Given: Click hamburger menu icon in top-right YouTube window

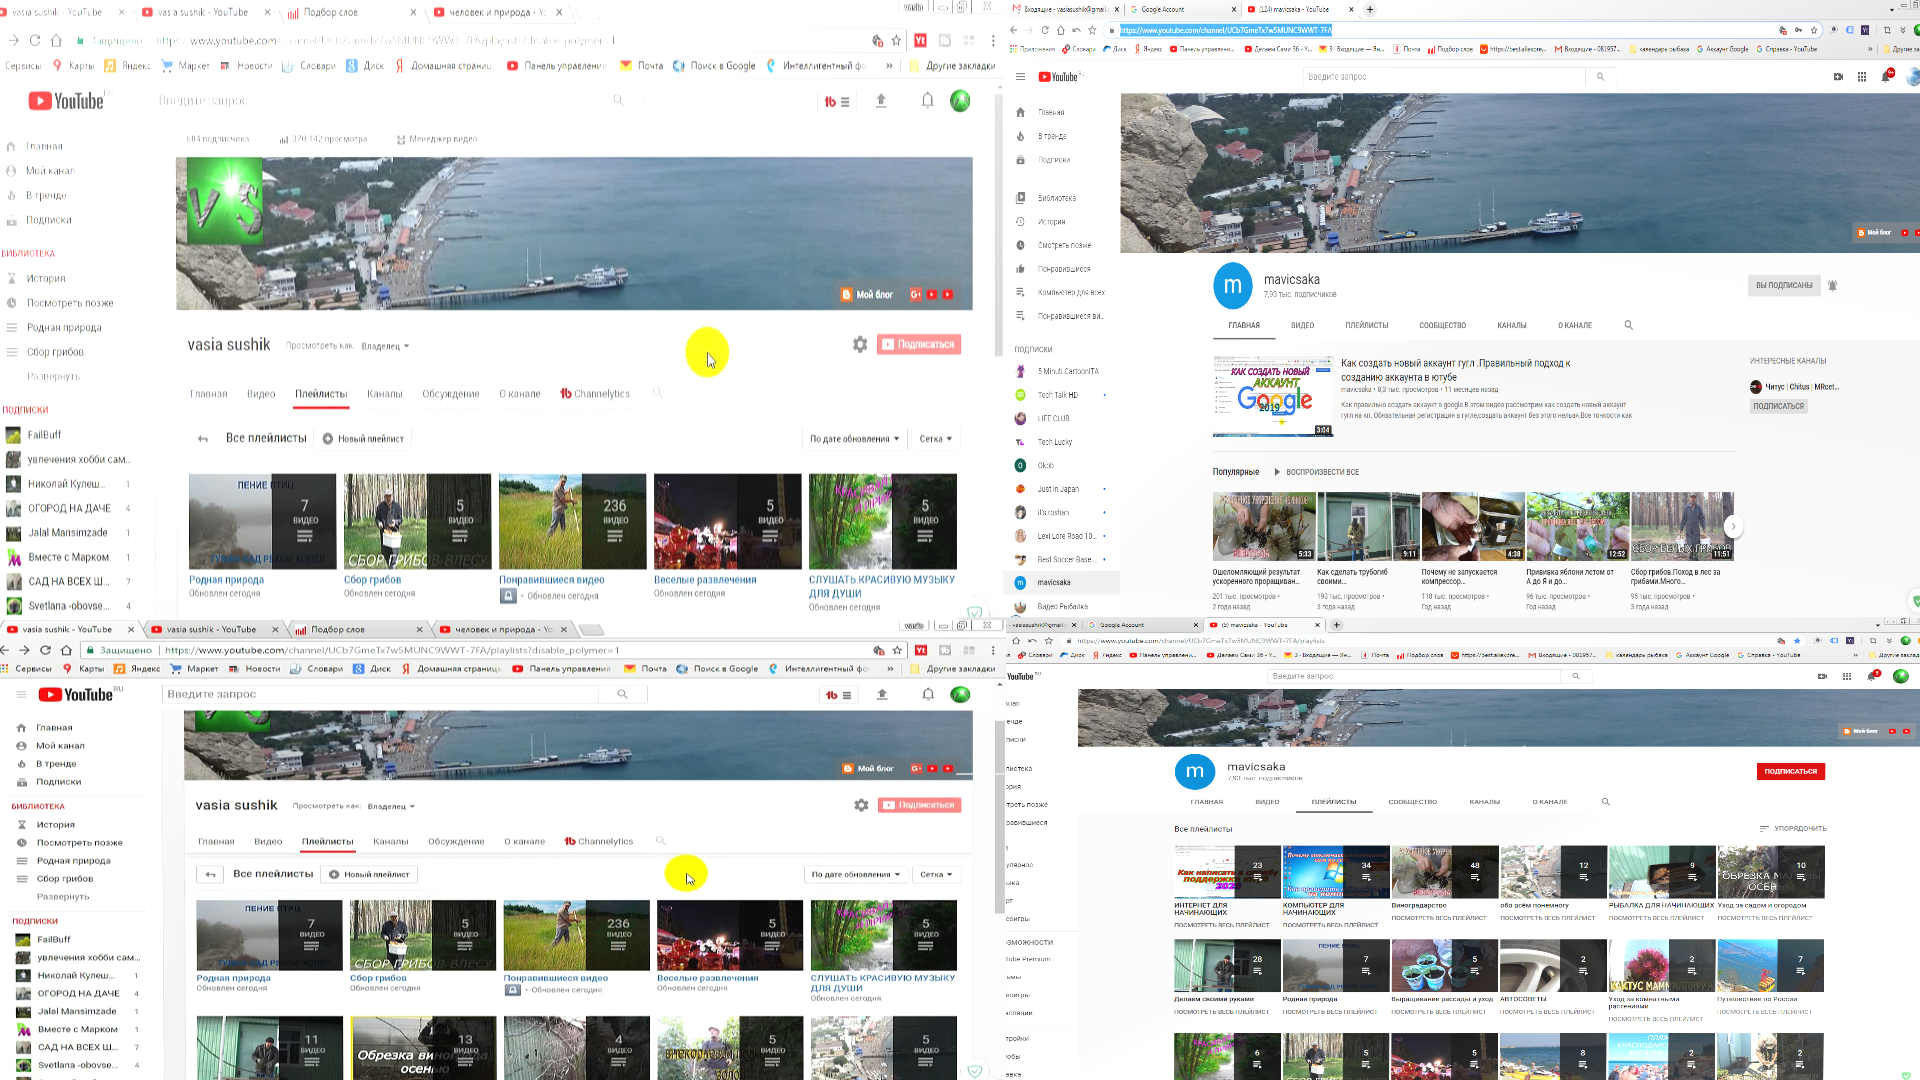Looking at the screenshot, I should 1020,77.
